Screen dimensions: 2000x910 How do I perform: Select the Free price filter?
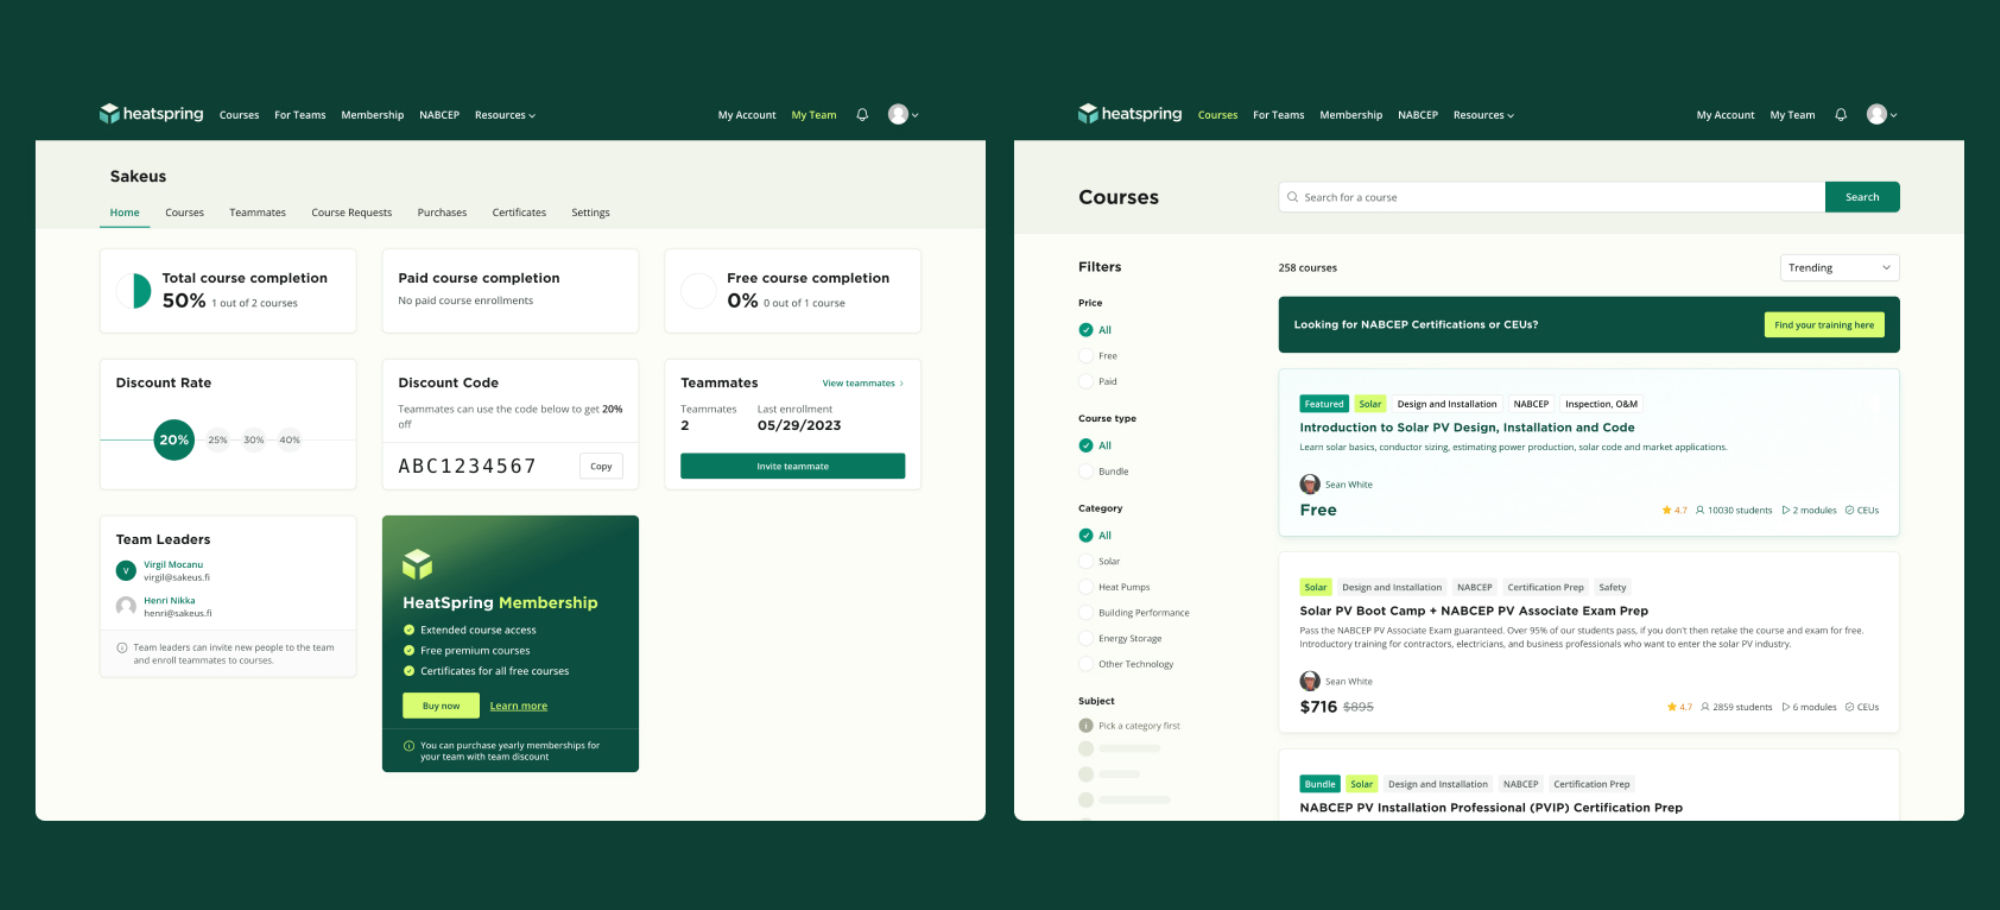click(1086, 356)
